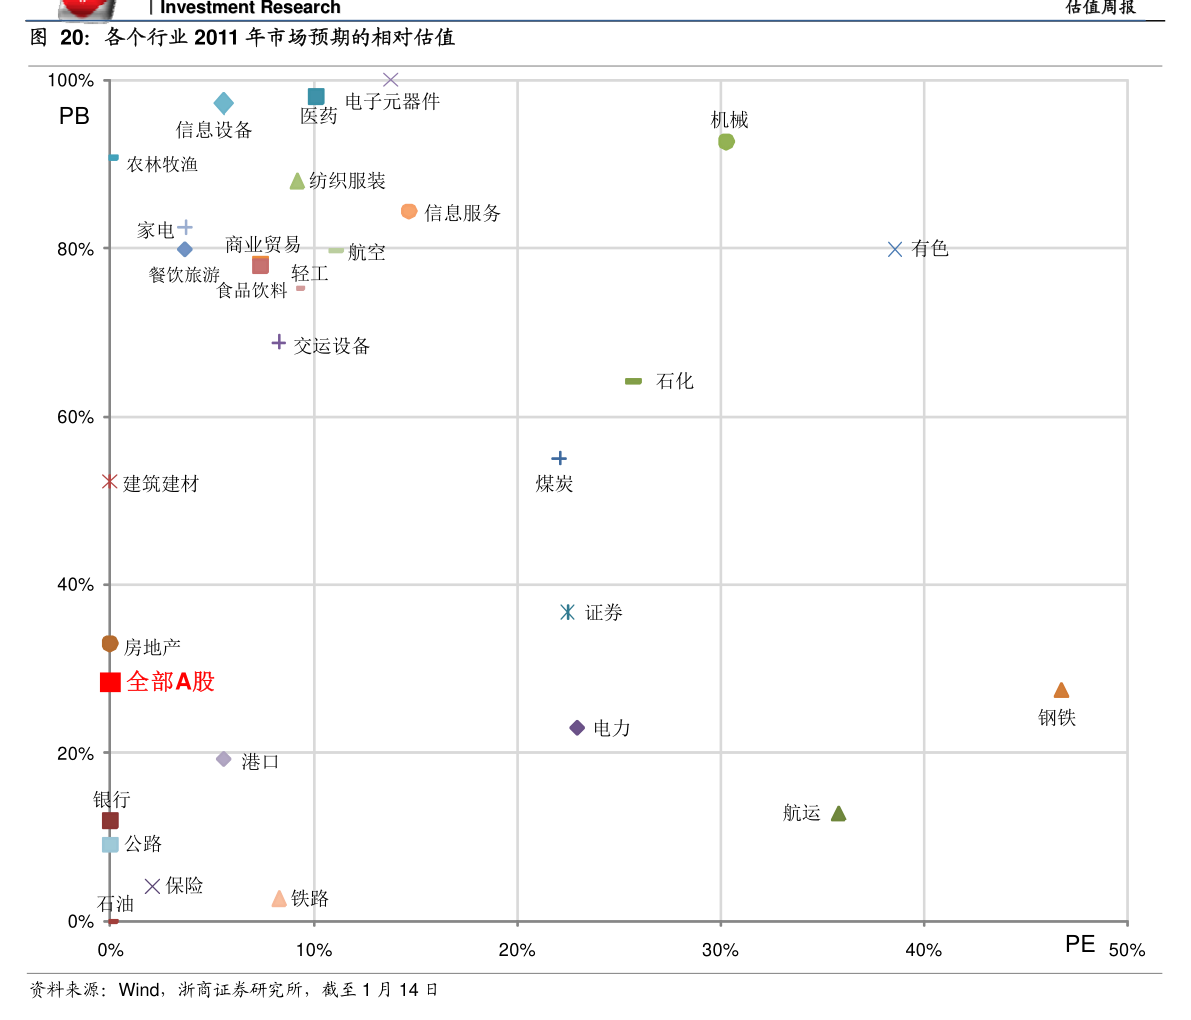1191x1020 pixels.
Task: Click the teal diamond for 信息设备
Action: point(223,103)
